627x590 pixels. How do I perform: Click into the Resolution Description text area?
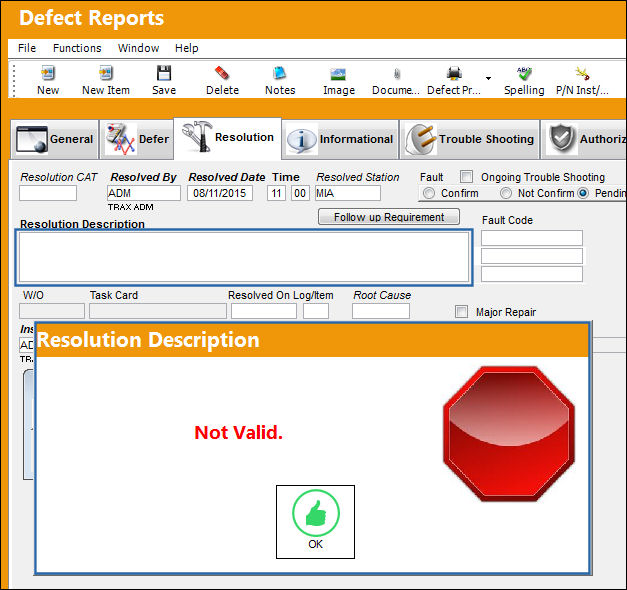pos(244,258)
